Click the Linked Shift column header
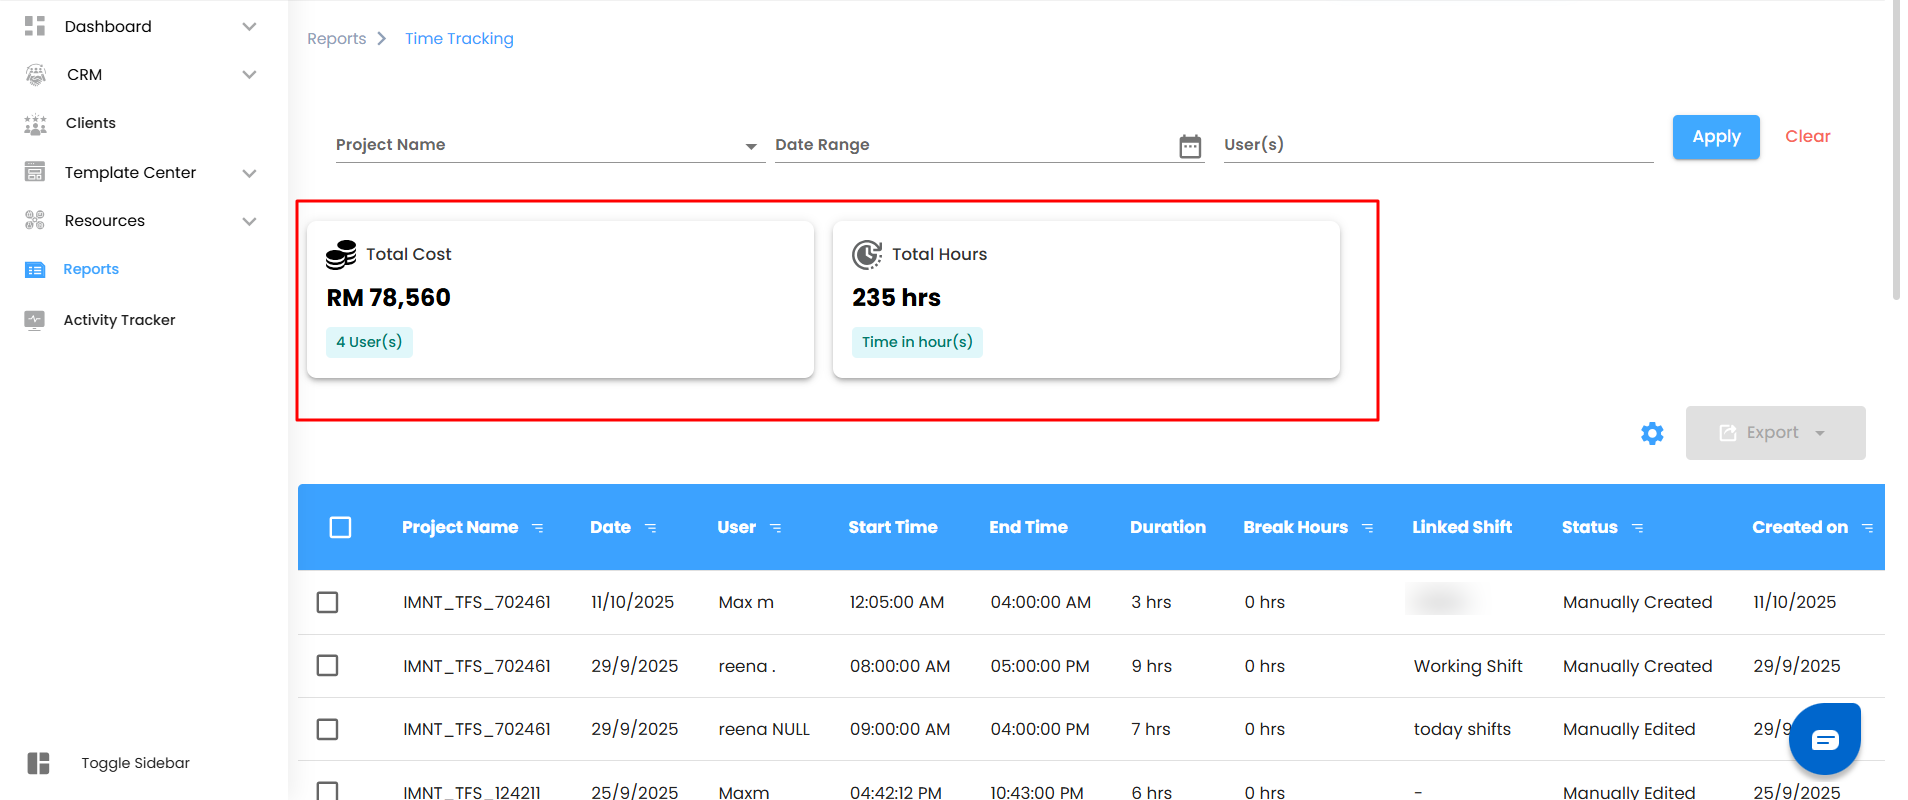The image size is (1908, 800). tap(1461, 527)
